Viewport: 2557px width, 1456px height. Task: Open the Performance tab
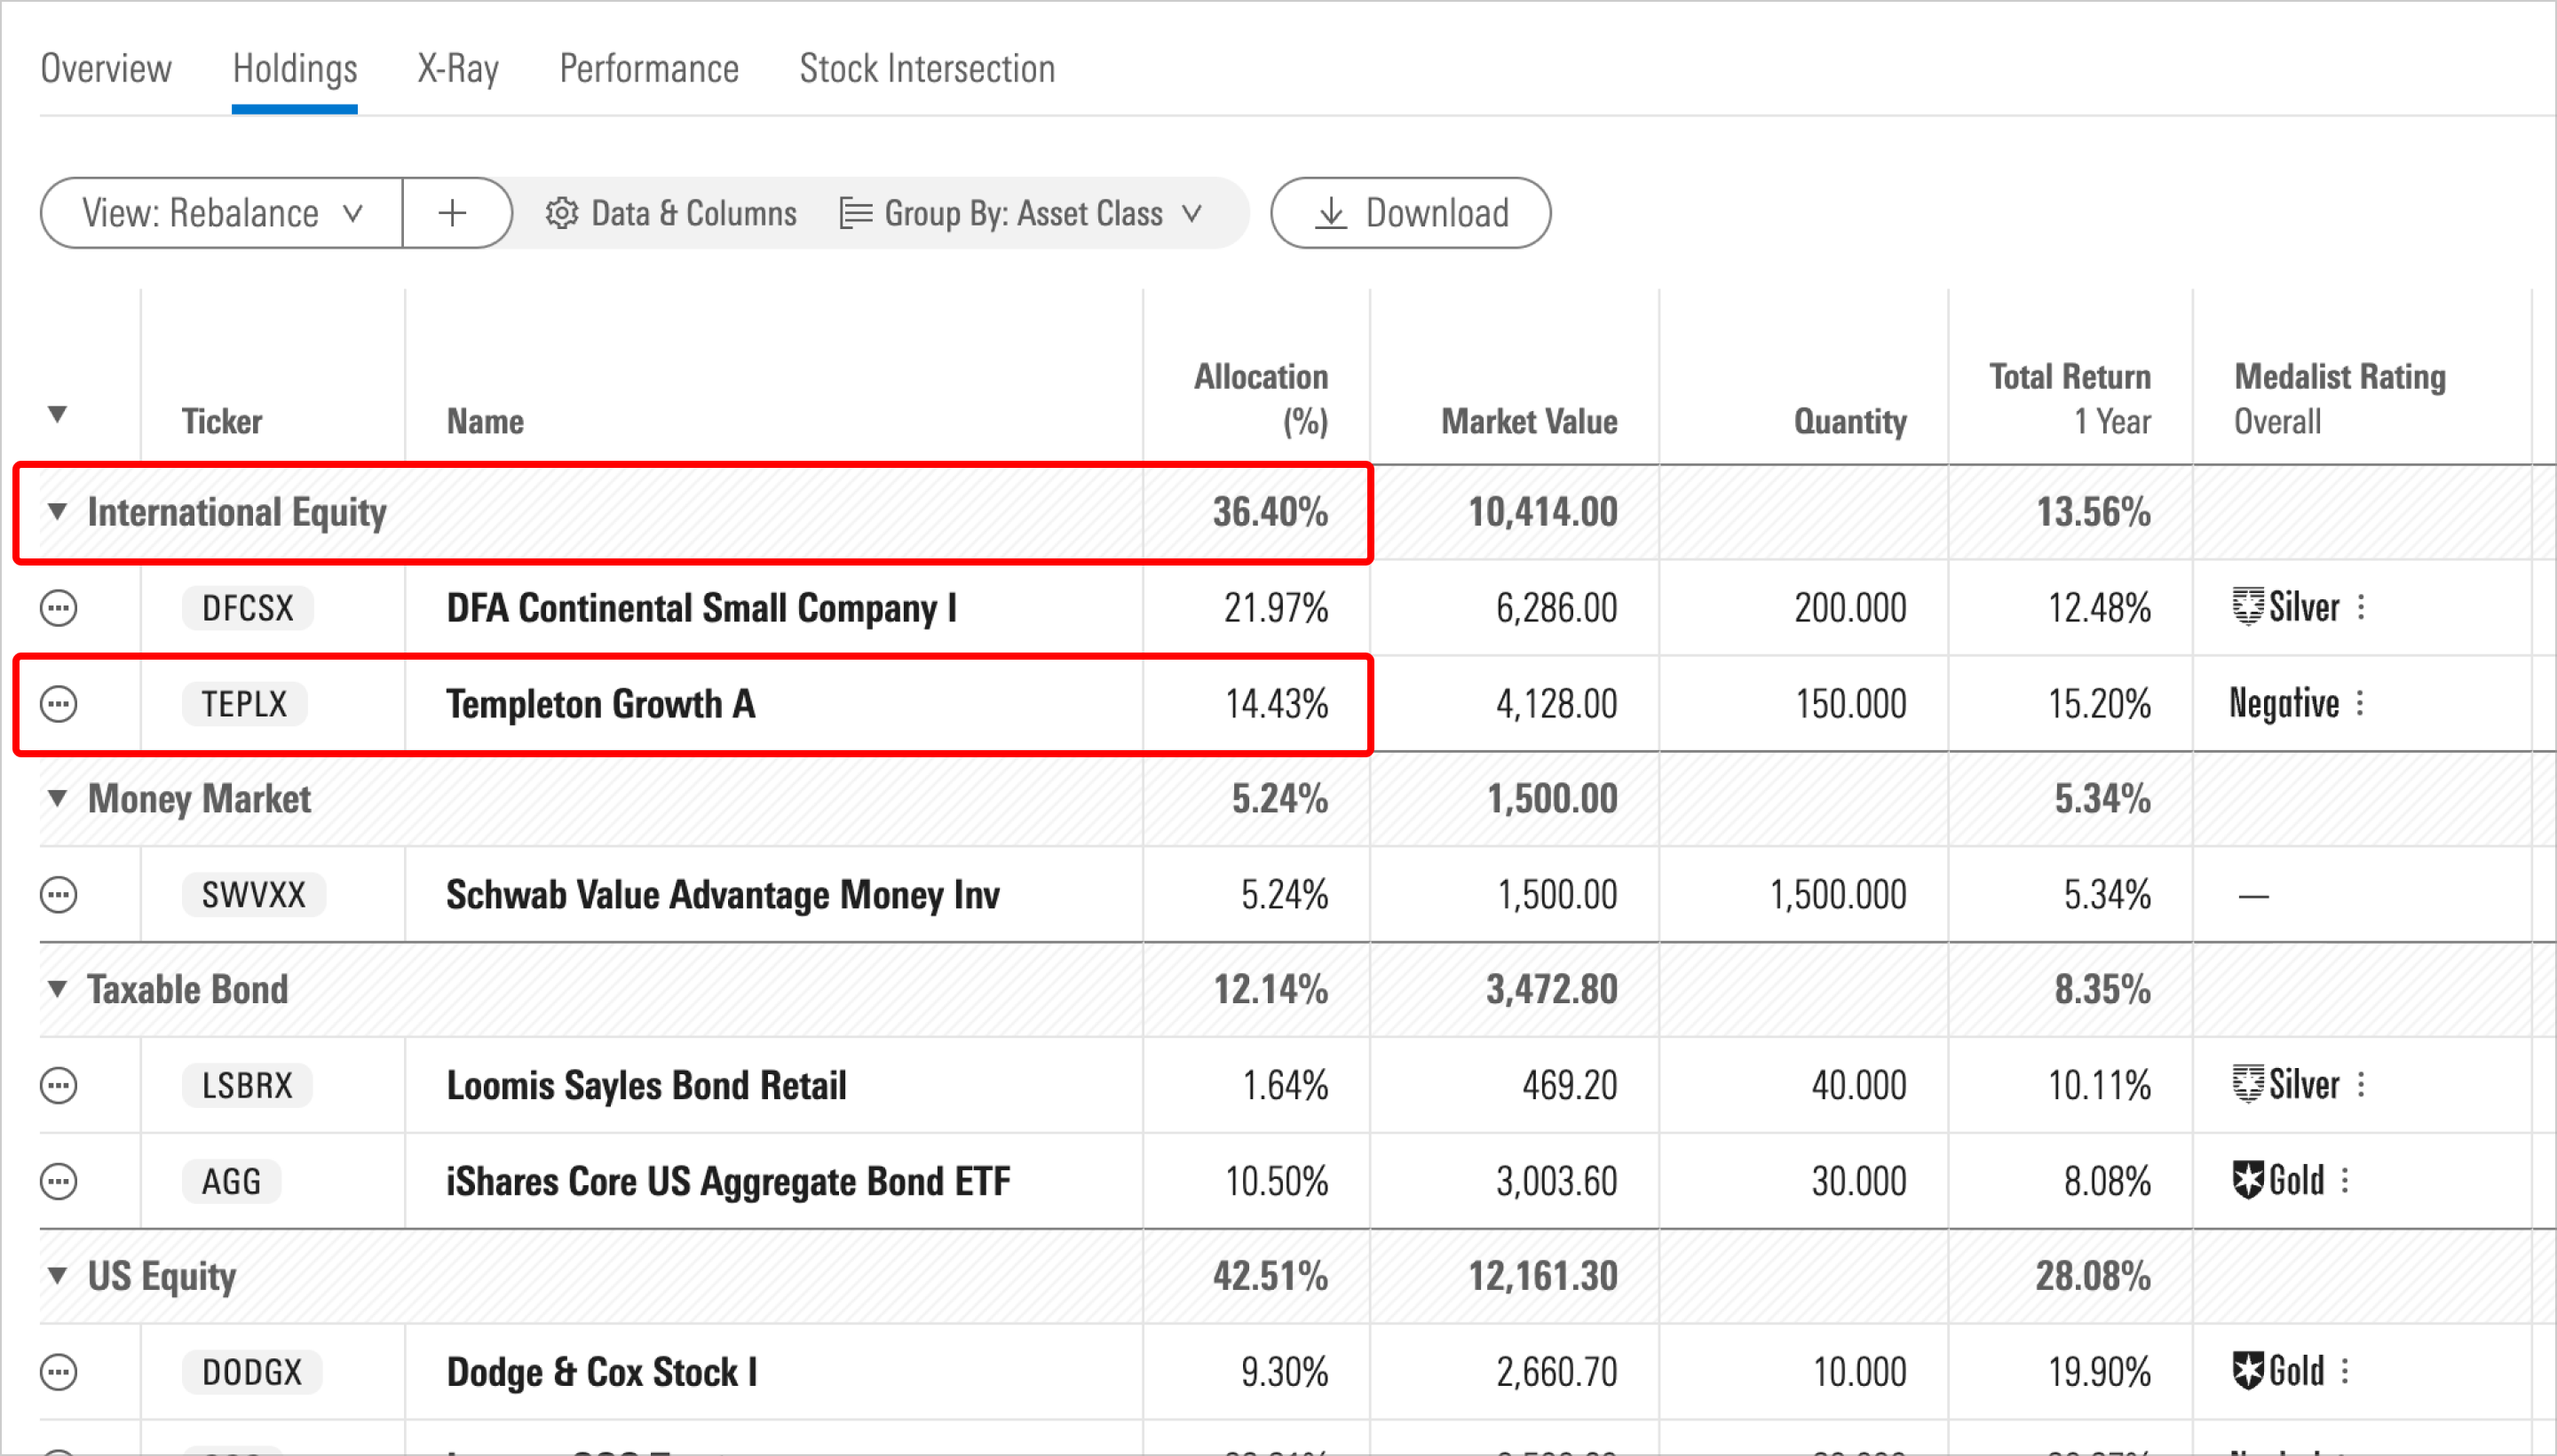point(649,69)
